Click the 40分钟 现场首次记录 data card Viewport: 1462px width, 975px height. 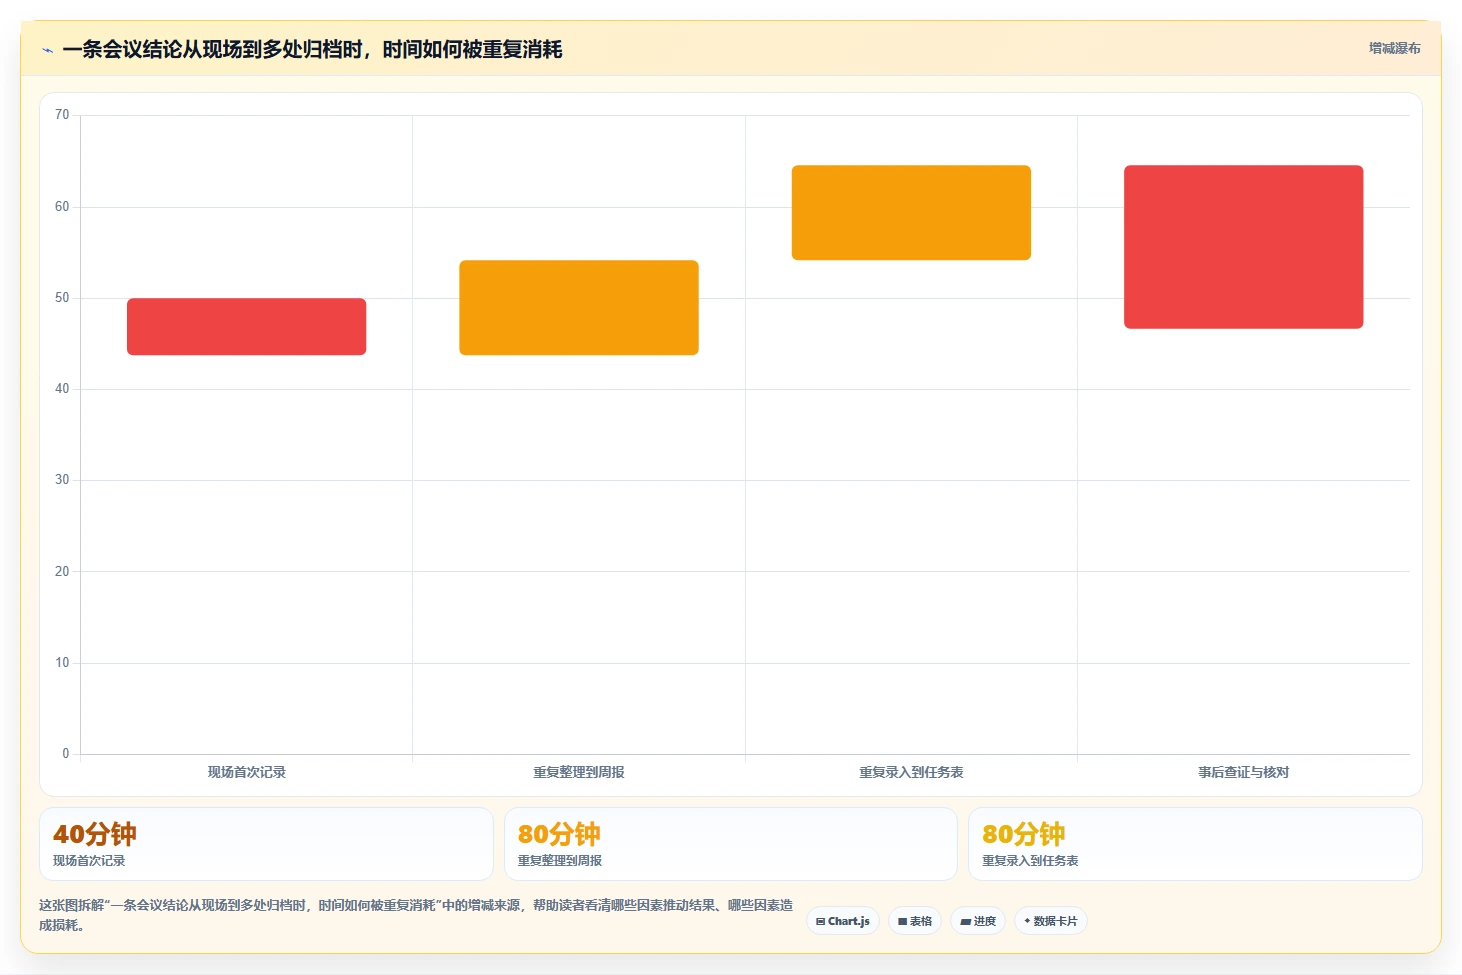266,844
